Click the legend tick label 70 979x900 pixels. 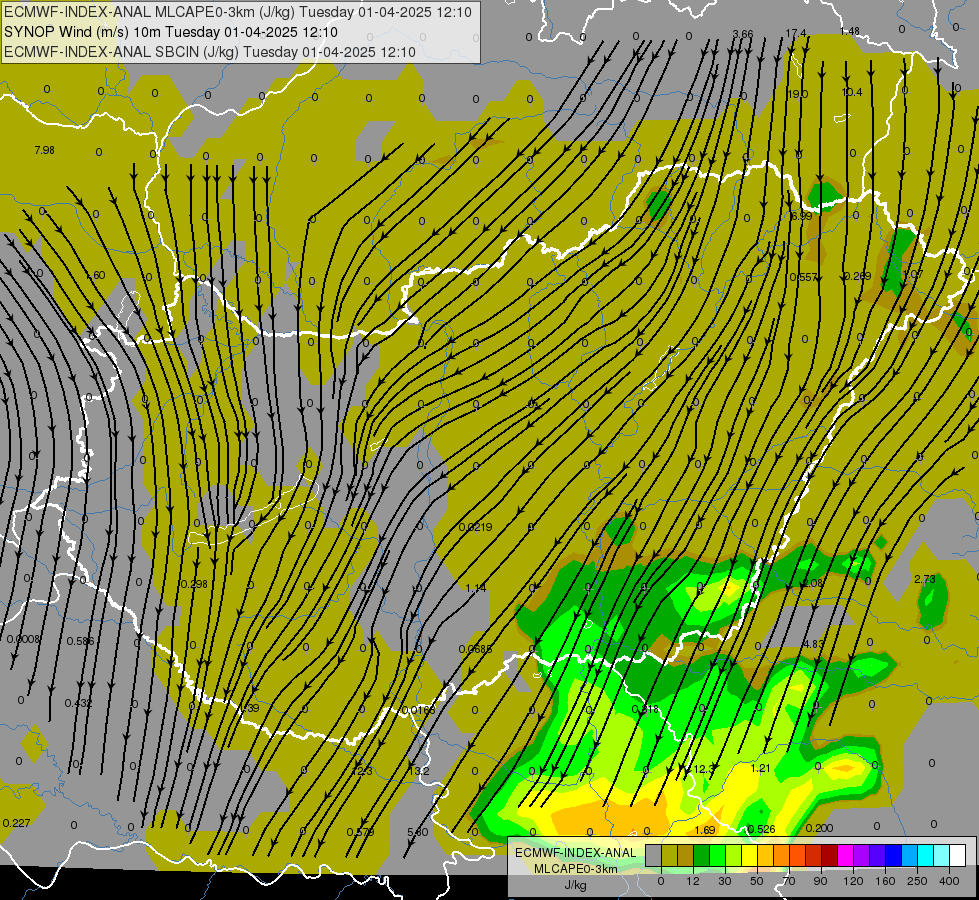tap(789, 881)
